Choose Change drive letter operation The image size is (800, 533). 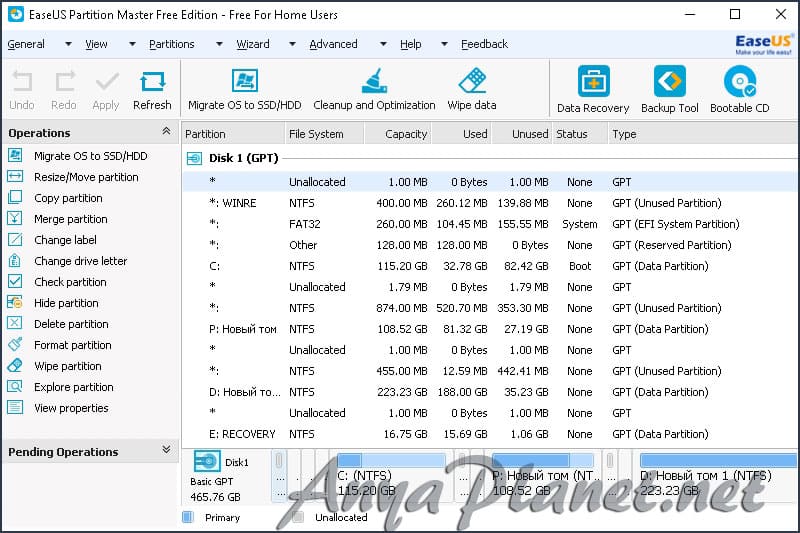(x=80, y=261)
